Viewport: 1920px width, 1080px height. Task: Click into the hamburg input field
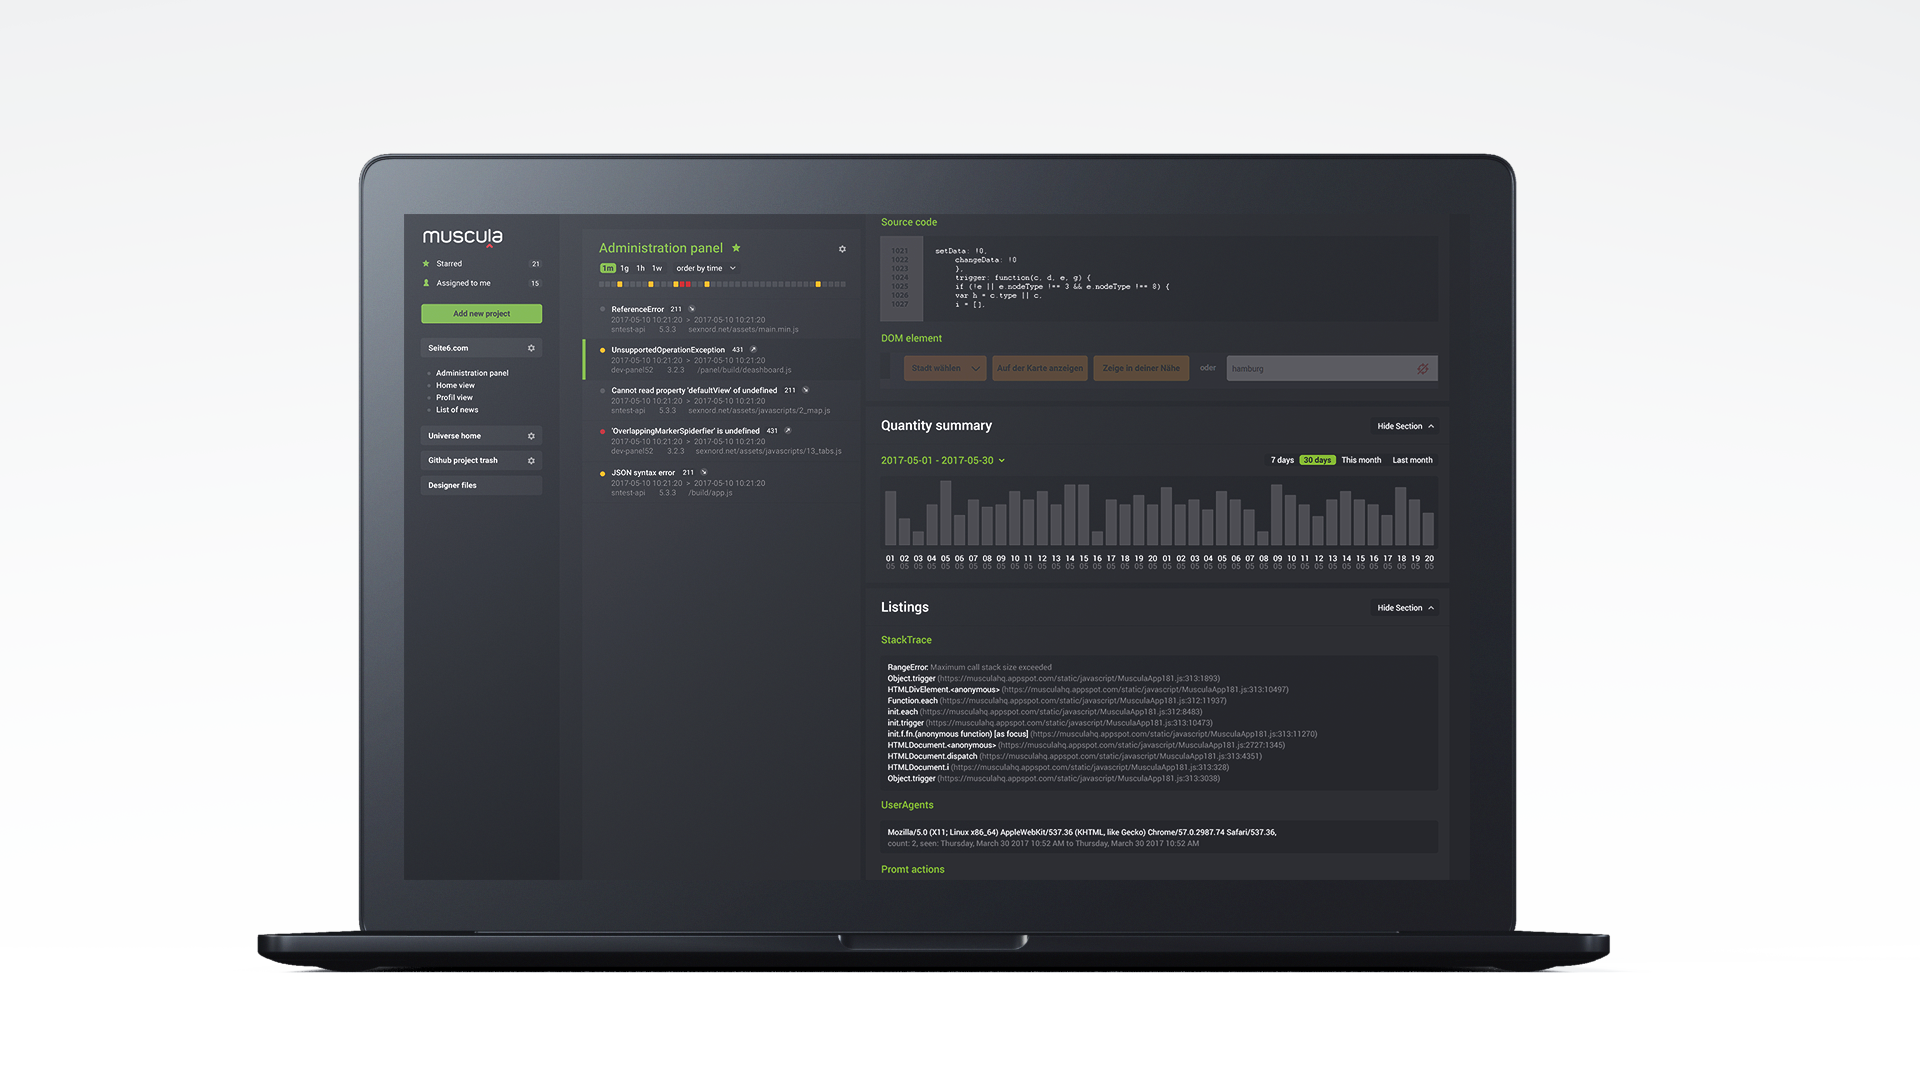point(1332,368)
